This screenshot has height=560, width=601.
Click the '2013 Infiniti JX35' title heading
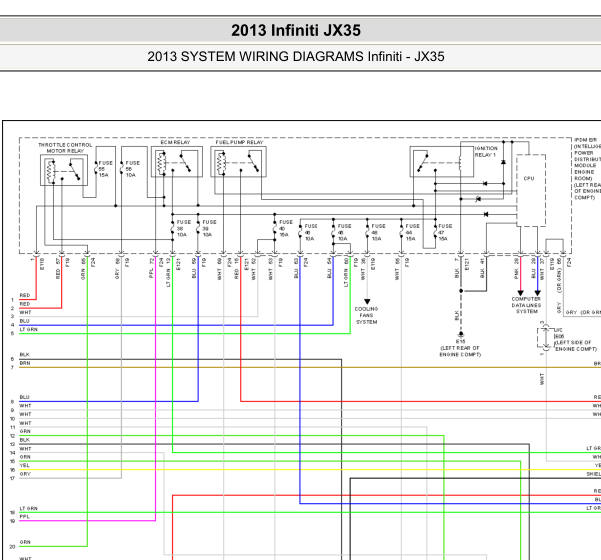click(x=296, y=30)
